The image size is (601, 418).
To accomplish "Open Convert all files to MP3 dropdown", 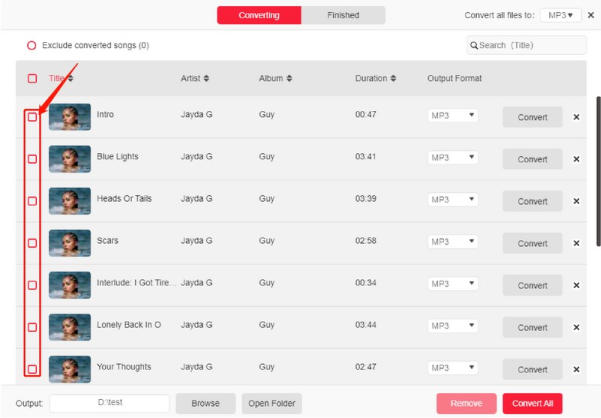I will pyautogui.click(x=561, y=16).
